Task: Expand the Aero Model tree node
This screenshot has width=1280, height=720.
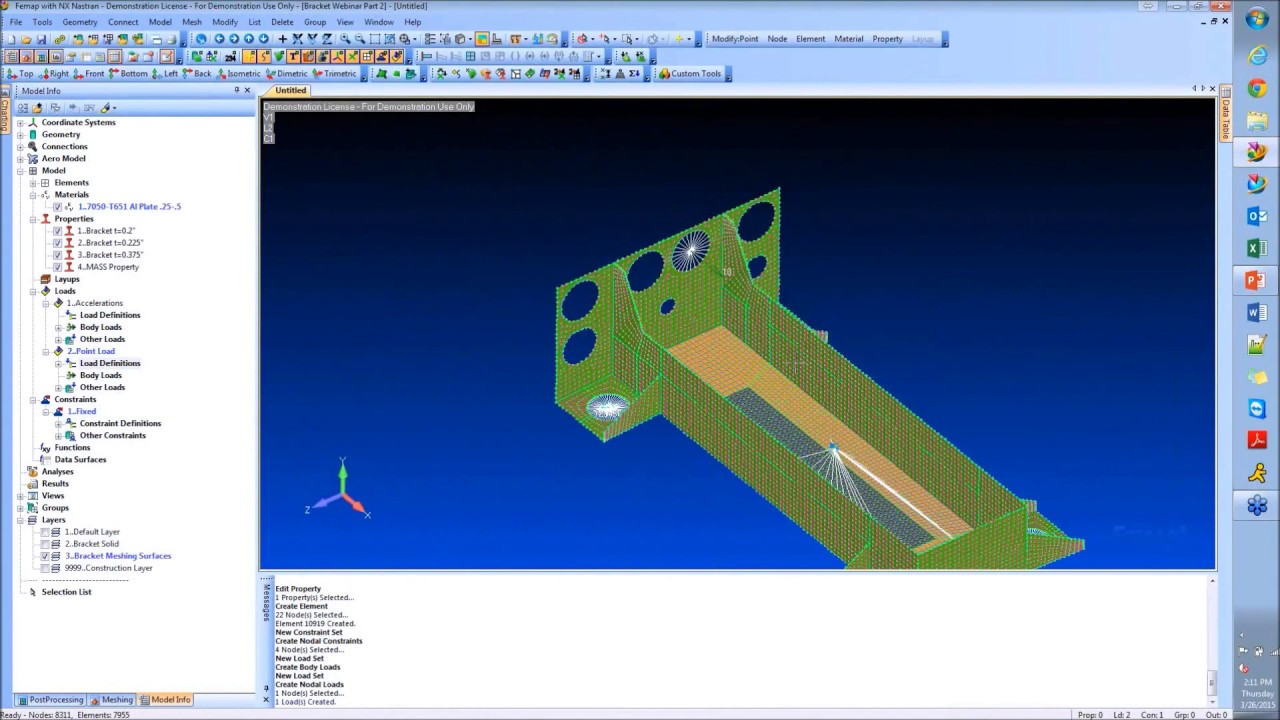Action: tap(20, 159)
